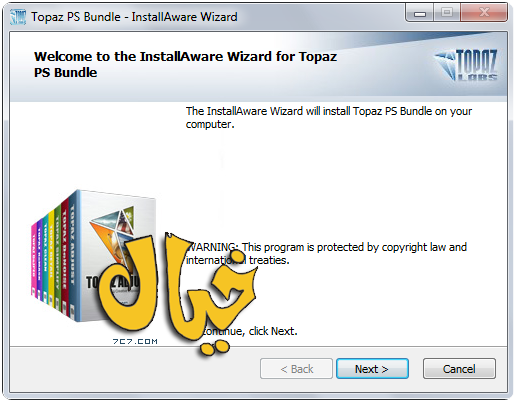Click the Topaz Labs logo in header
The width and height of the screenshot is (517, 402).
point(467,65)
